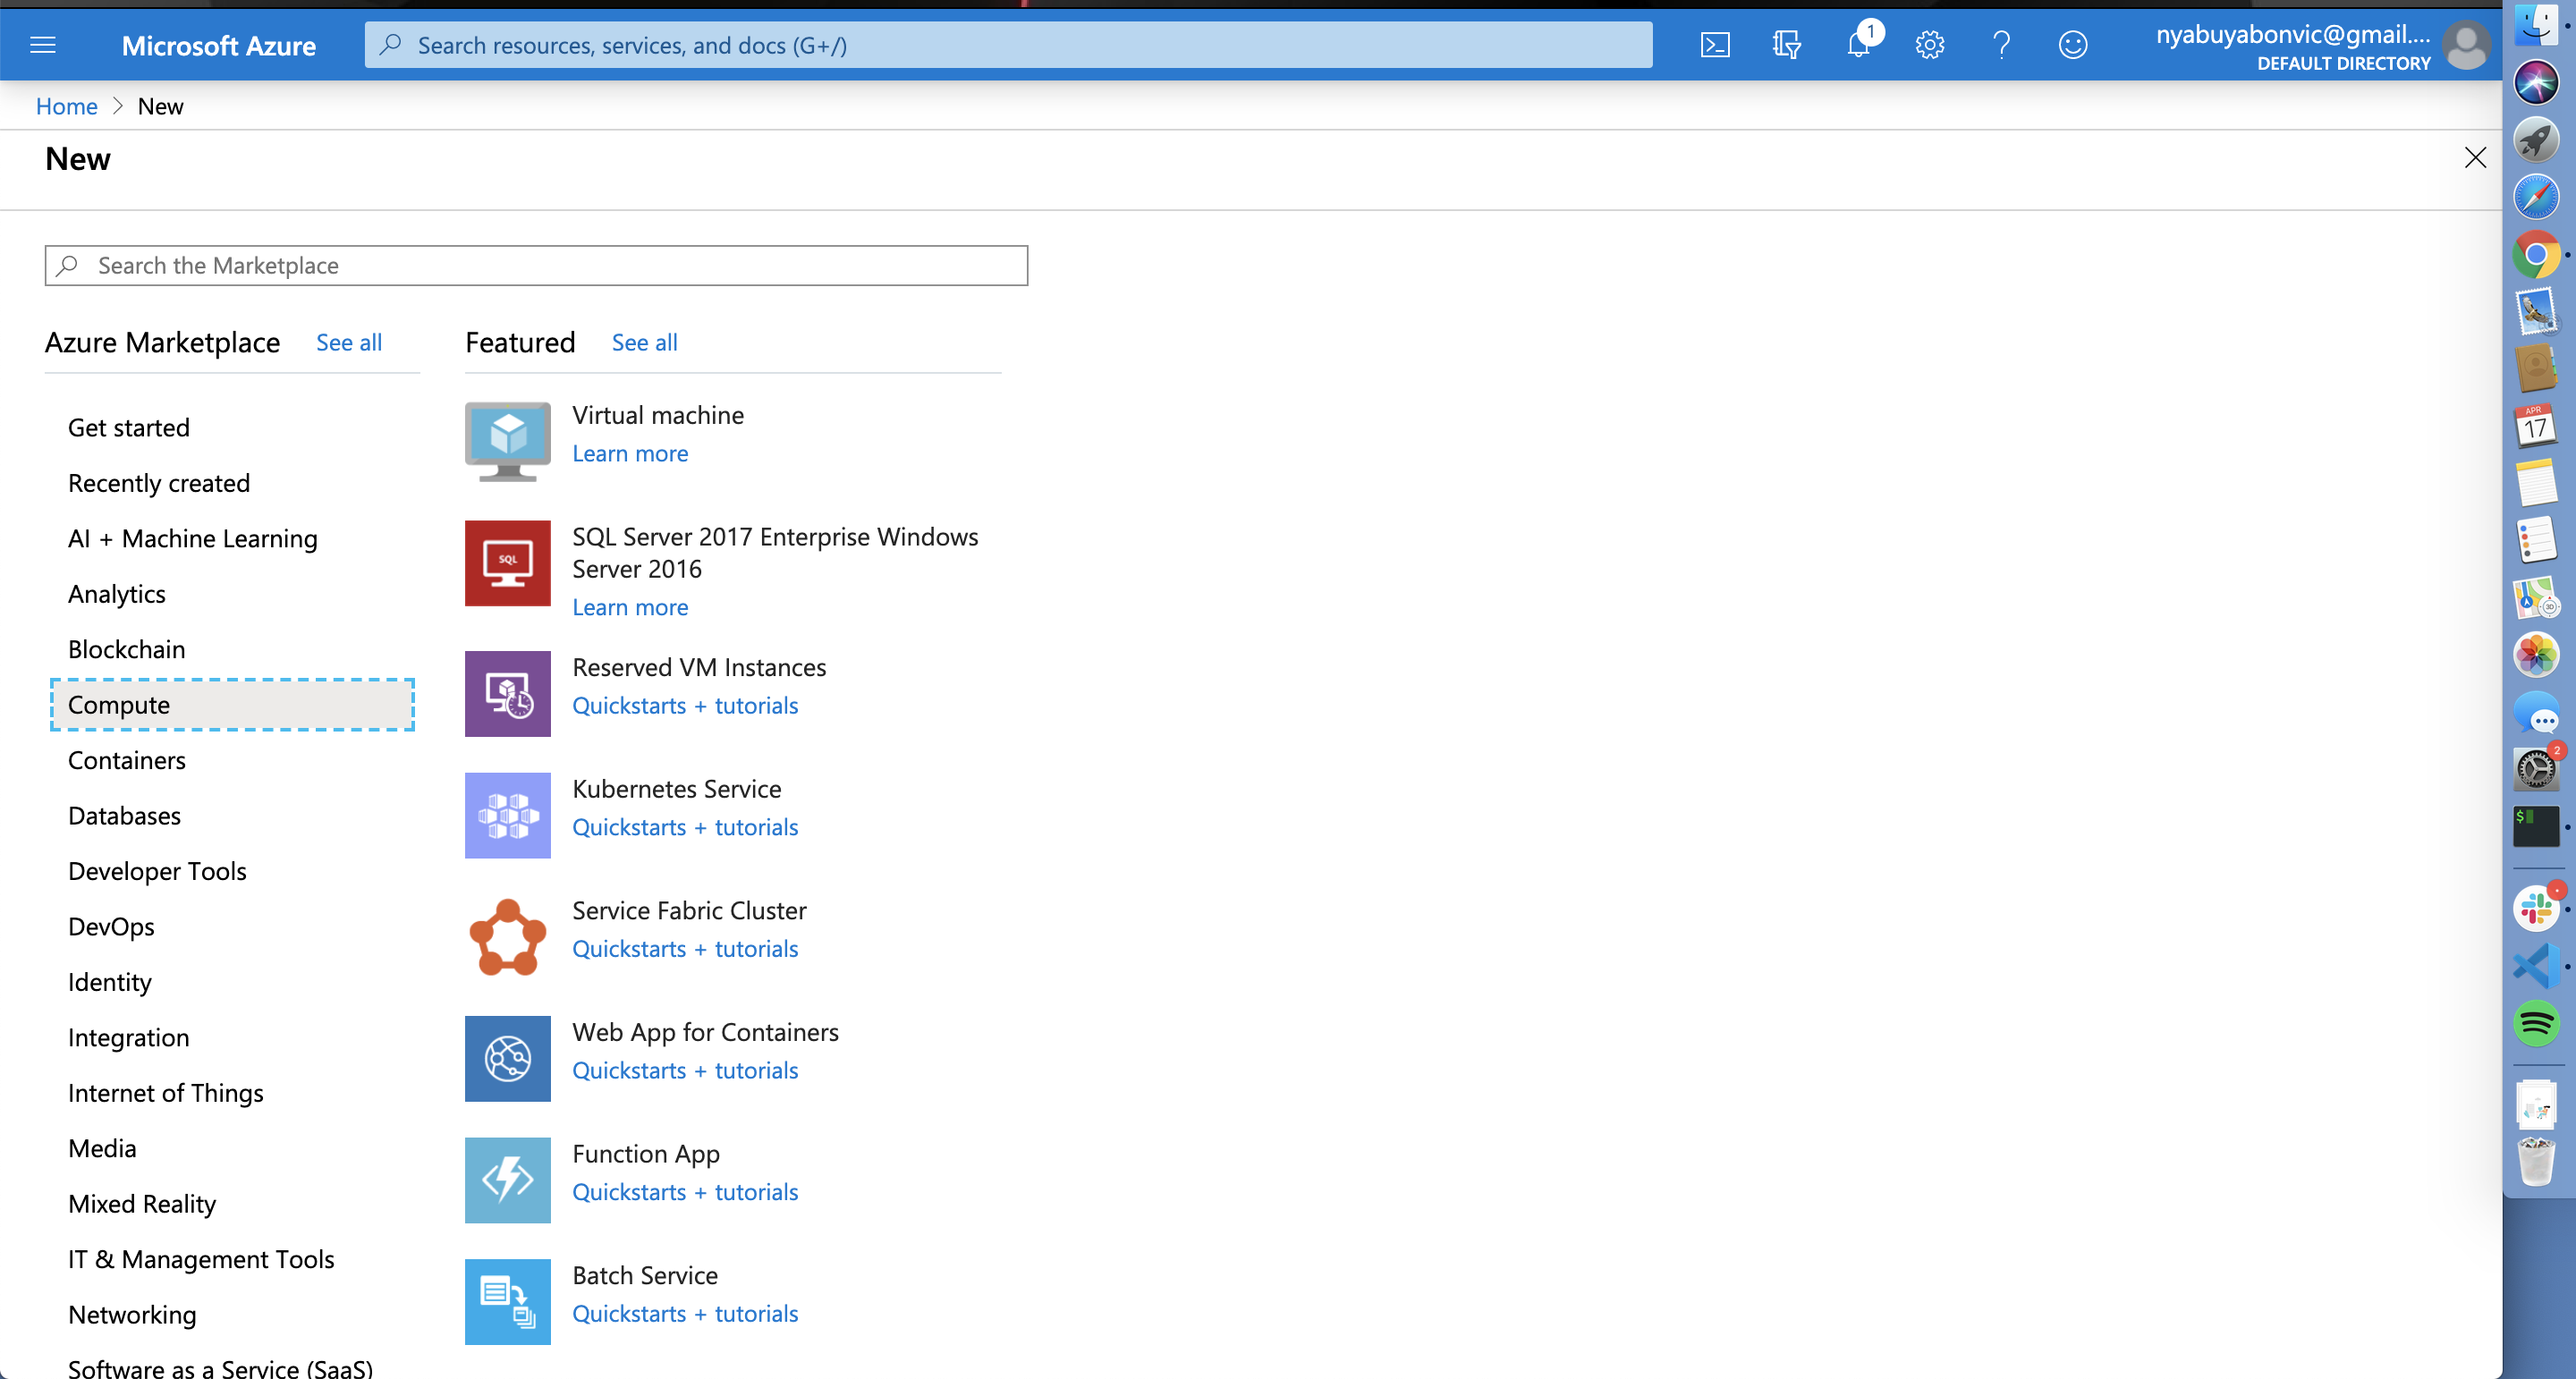
Task: Open the Azure portal hamburger menu
Action: click(x=43, y=45)
